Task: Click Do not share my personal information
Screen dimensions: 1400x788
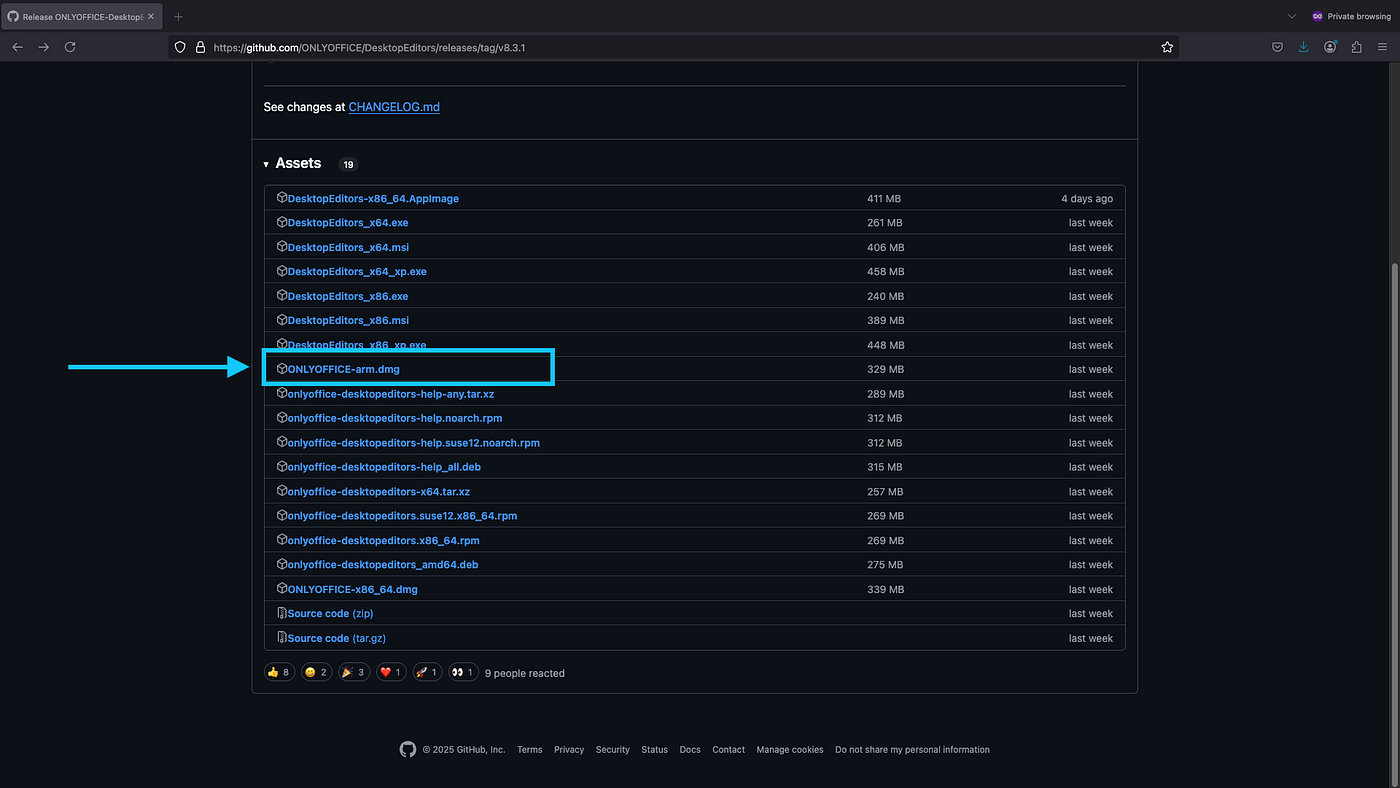Action: point(913,750)
